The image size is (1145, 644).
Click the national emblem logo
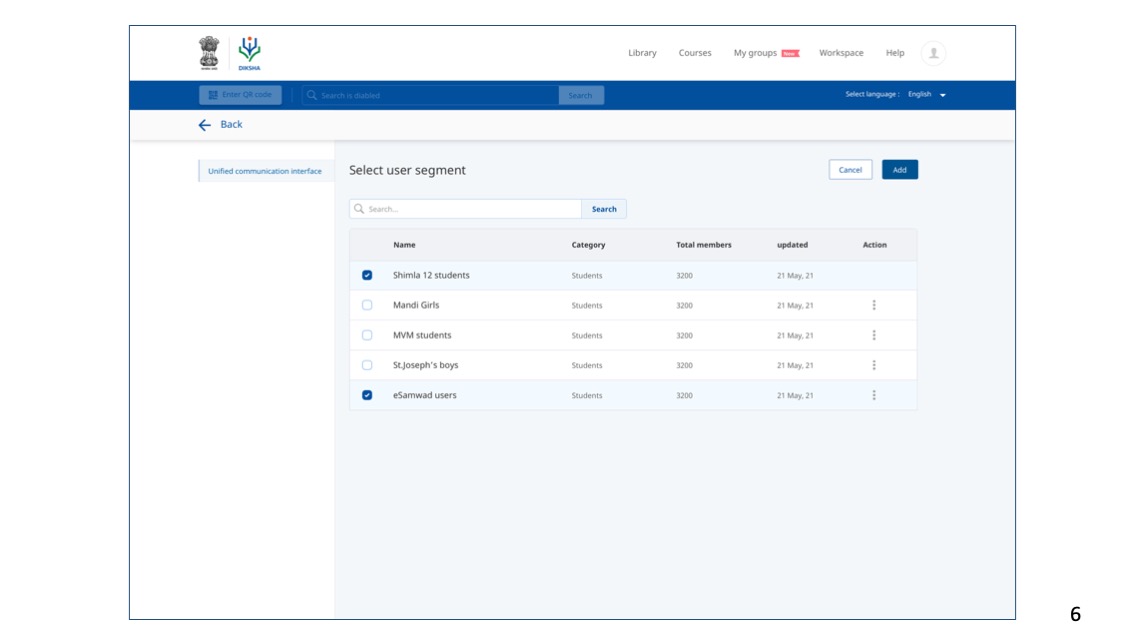(x=208, y=51)
